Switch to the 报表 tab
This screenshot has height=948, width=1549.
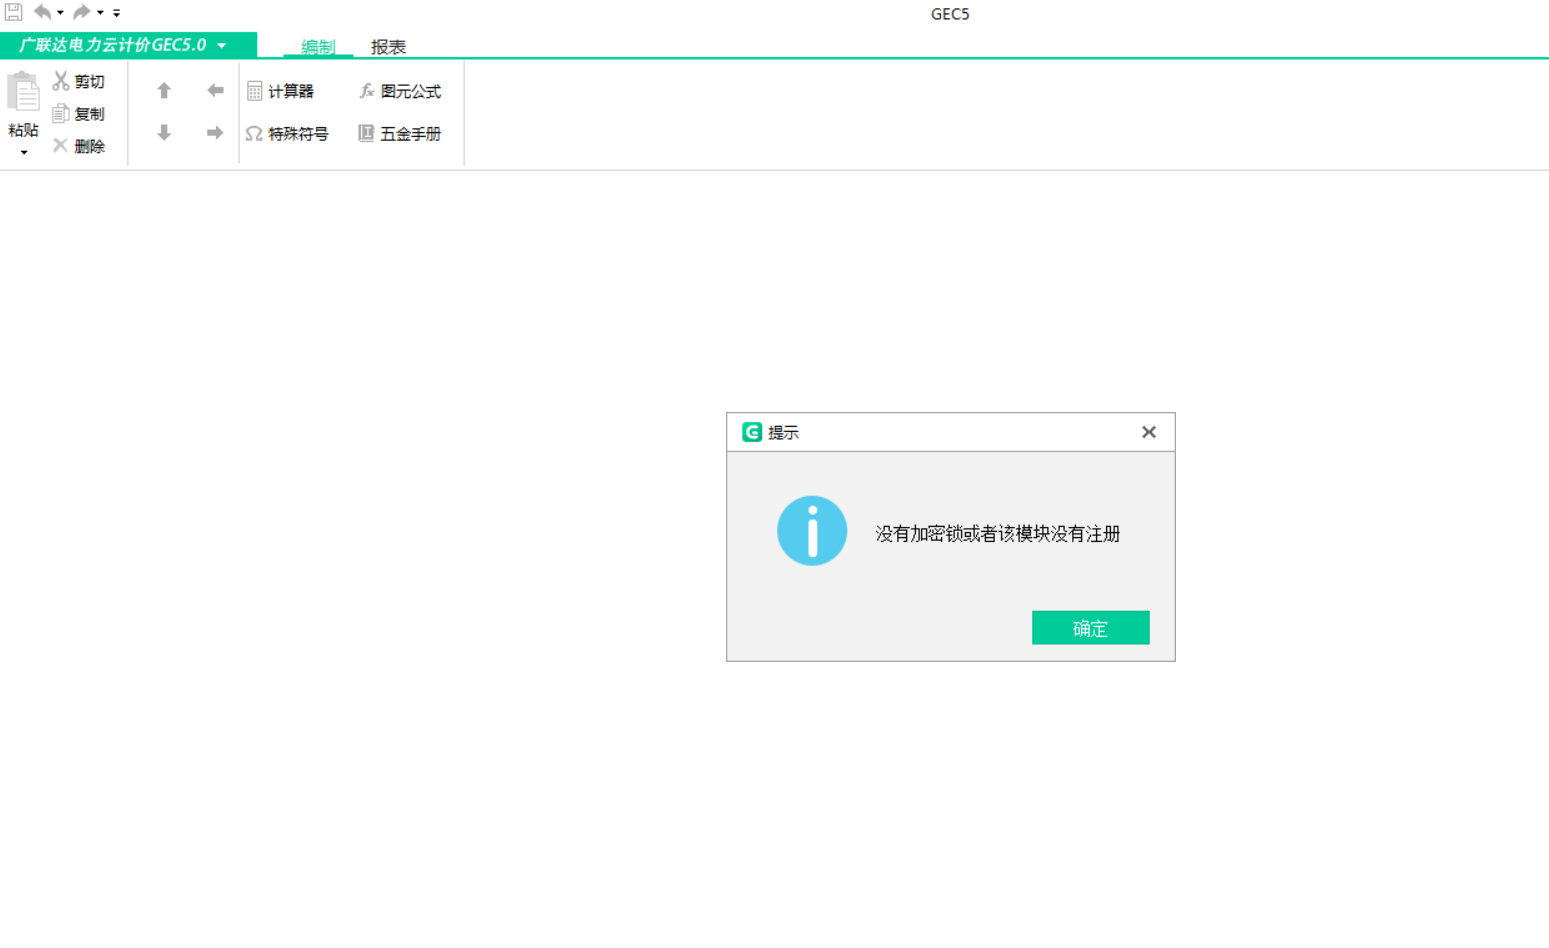tap(388, 47)
